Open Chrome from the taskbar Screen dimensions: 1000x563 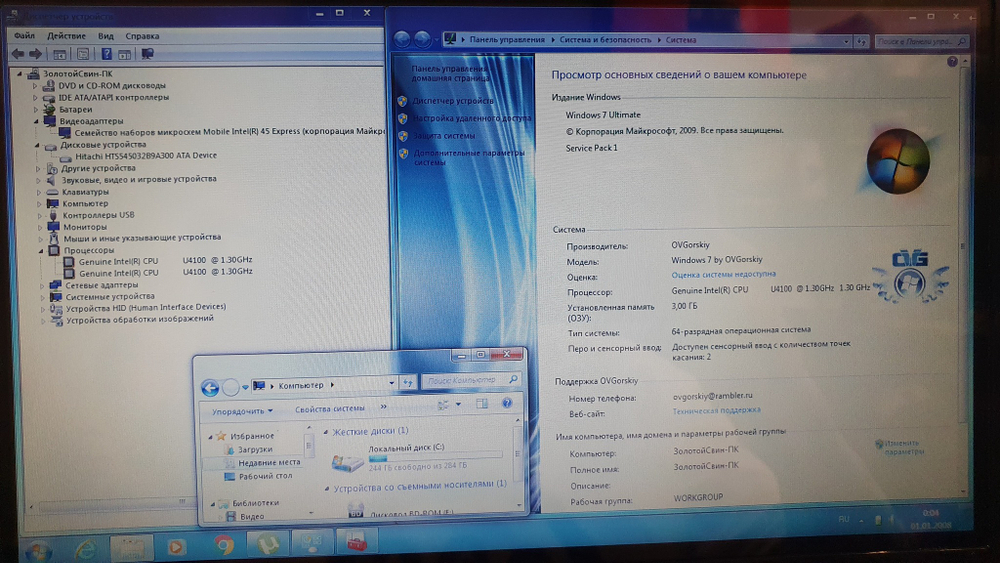(x=225, y=545)
